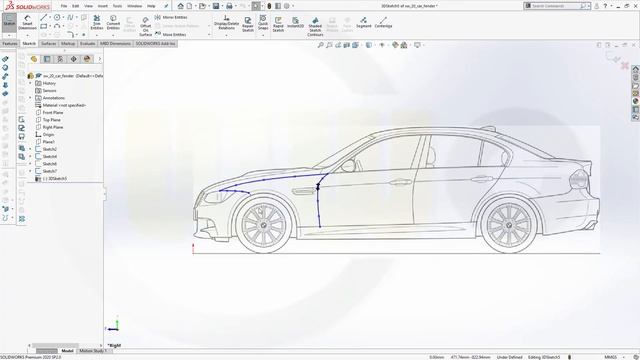Open FeatureManager Design Tree tab
Image resolution: width=640 pixels, height=360 pixels.
pyautogui.click(x=34, y=59)
